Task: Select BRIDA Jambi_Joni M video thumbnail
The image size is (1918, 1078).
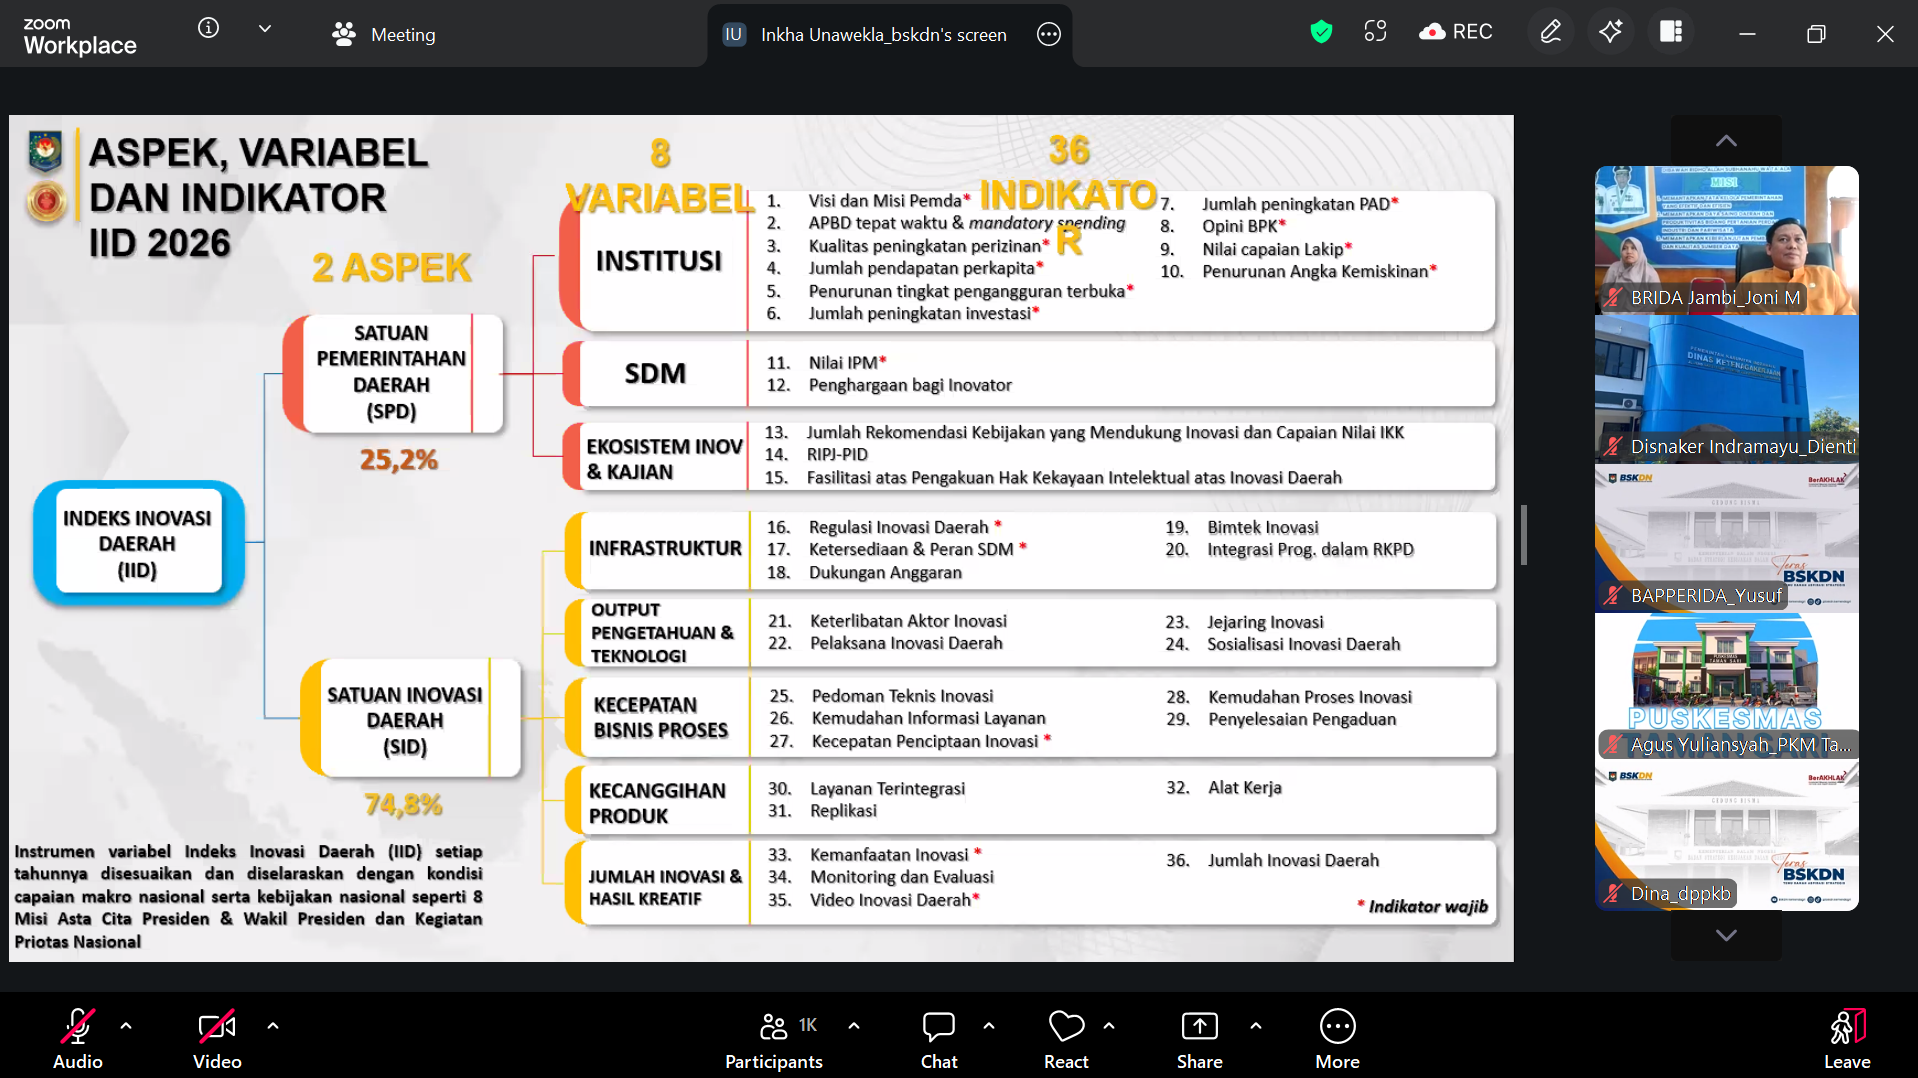Action: 1726,240
